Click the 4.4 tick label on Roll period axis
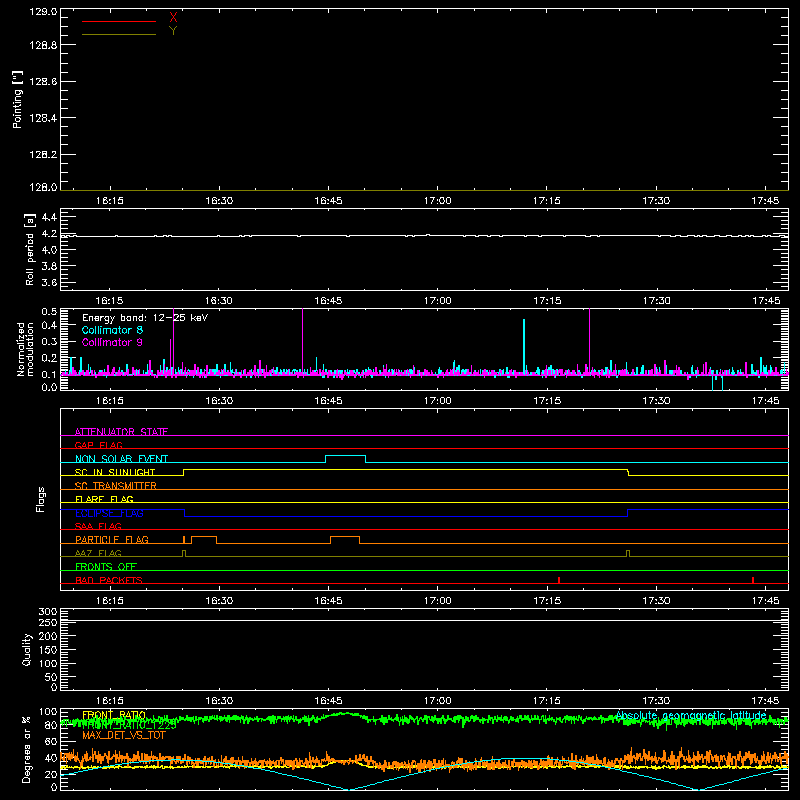 [49, 217]
